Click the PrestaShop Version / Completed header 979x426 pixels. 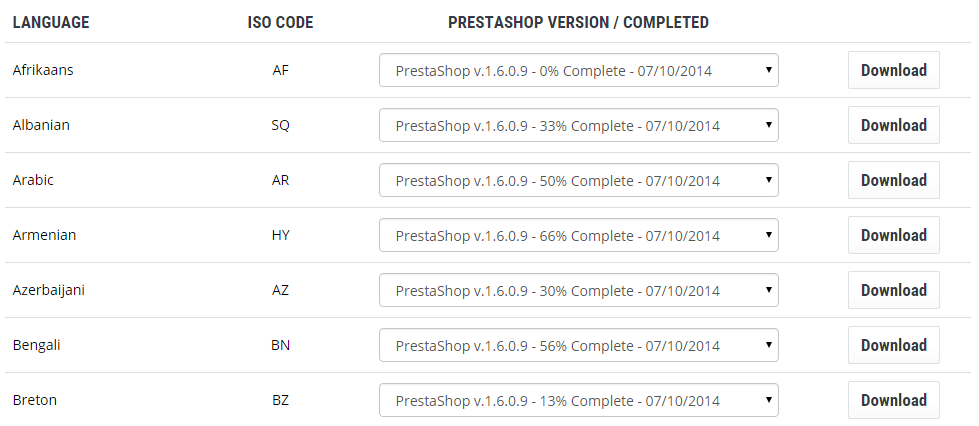coord(578,22)
